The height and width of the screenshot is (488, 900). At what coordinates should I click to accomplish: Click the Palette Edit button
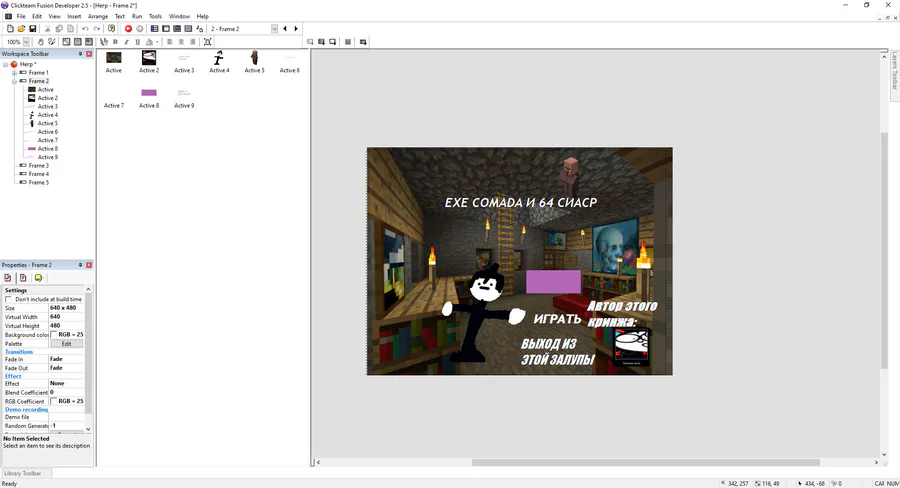pyautogui.click(x=67, y=343)
